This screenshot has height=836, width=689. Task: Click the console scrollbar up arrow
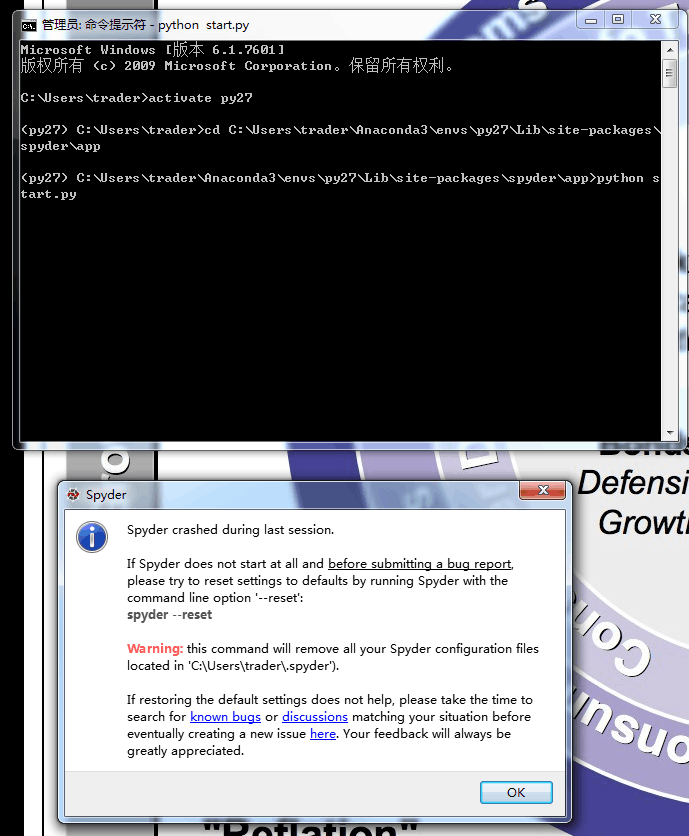pyautogui.click(x=670, y=50)
